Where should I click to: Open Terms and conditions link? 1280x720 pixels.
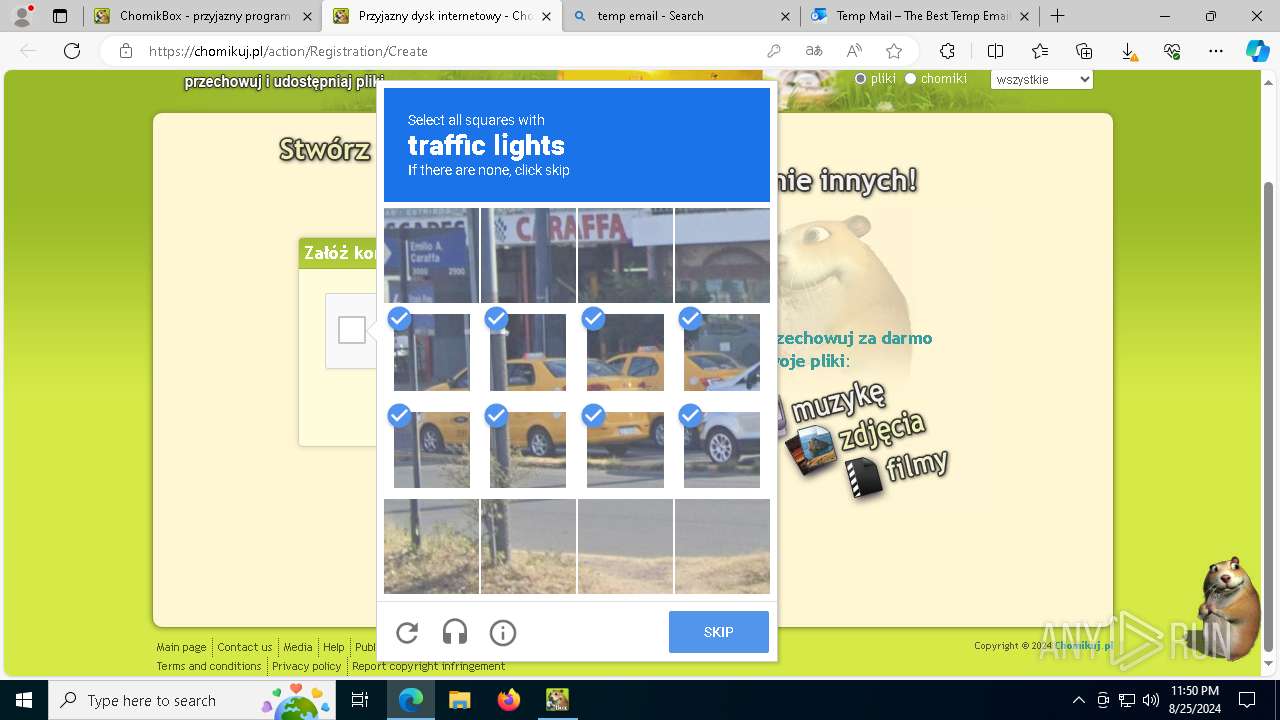point(209,666)
